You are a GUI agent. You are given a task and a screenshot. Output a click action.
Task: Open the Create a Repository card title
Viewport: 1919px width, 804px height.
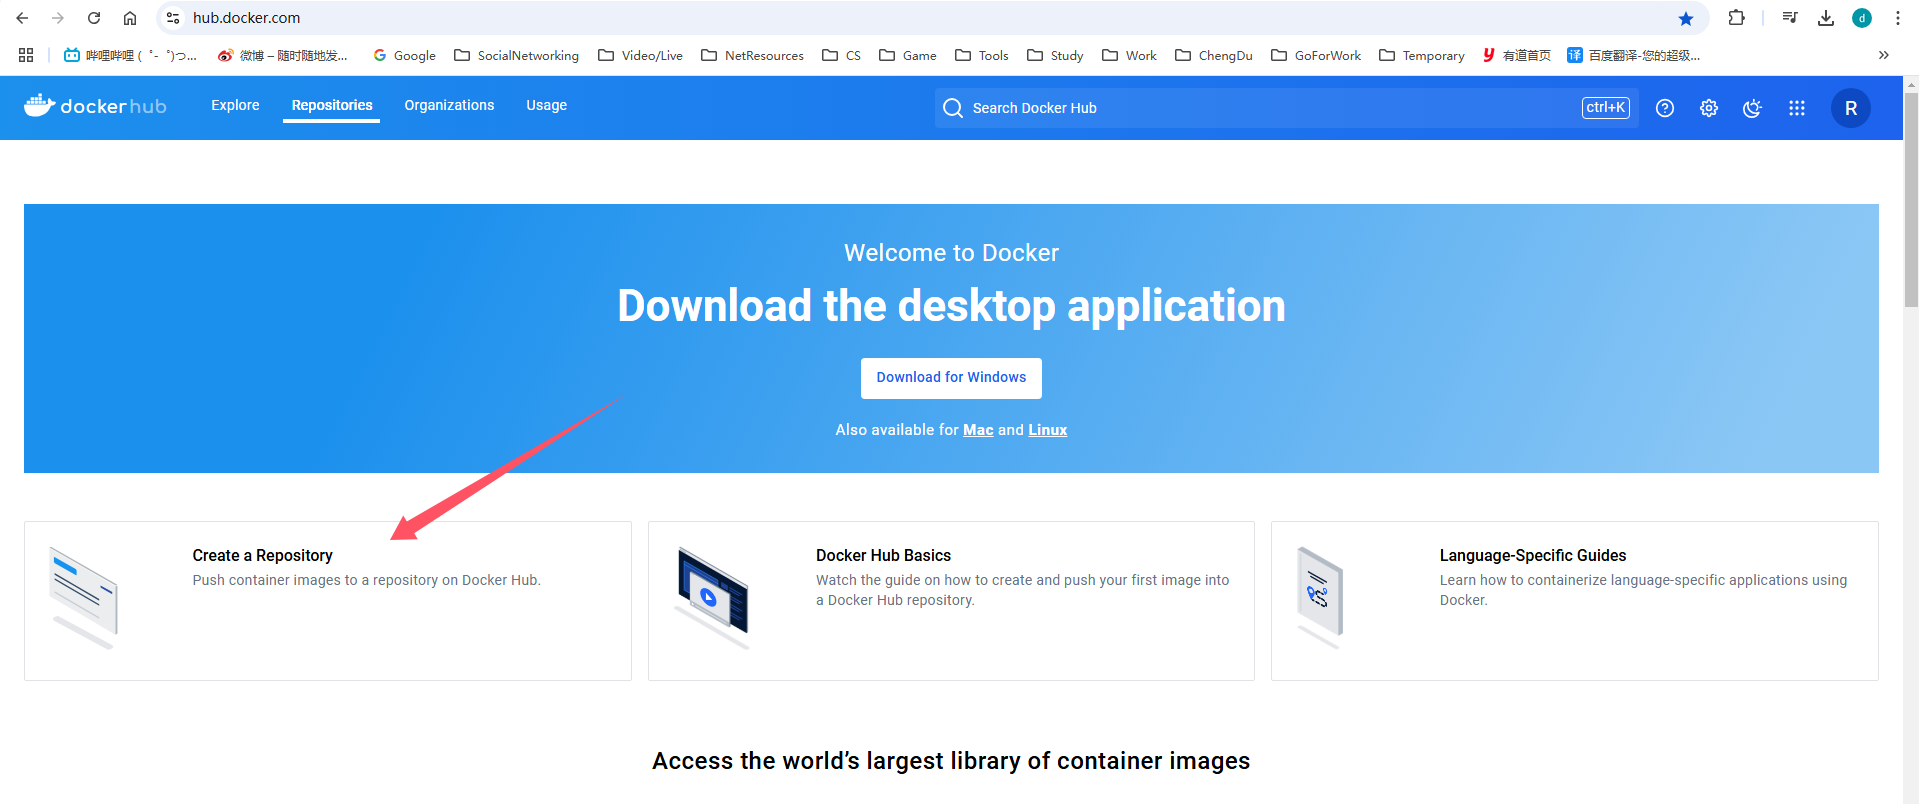263,555
